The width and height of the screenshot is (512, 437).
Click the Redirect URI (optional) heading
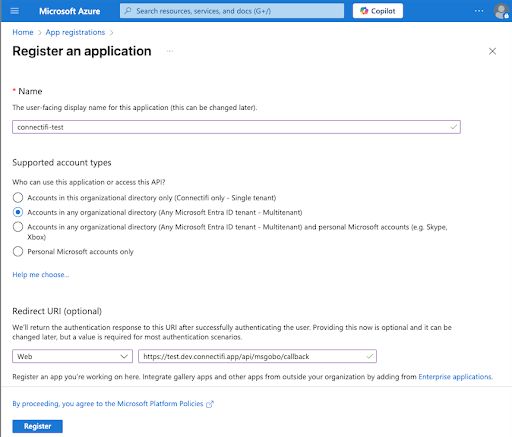click(57, 311)
